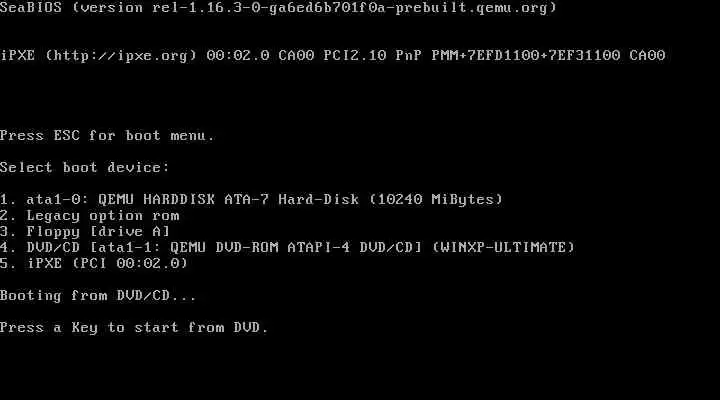The image size is (720, 400).
Task: Click the prebuilt.qemu.org text
Action: click(x=476, y=8)
